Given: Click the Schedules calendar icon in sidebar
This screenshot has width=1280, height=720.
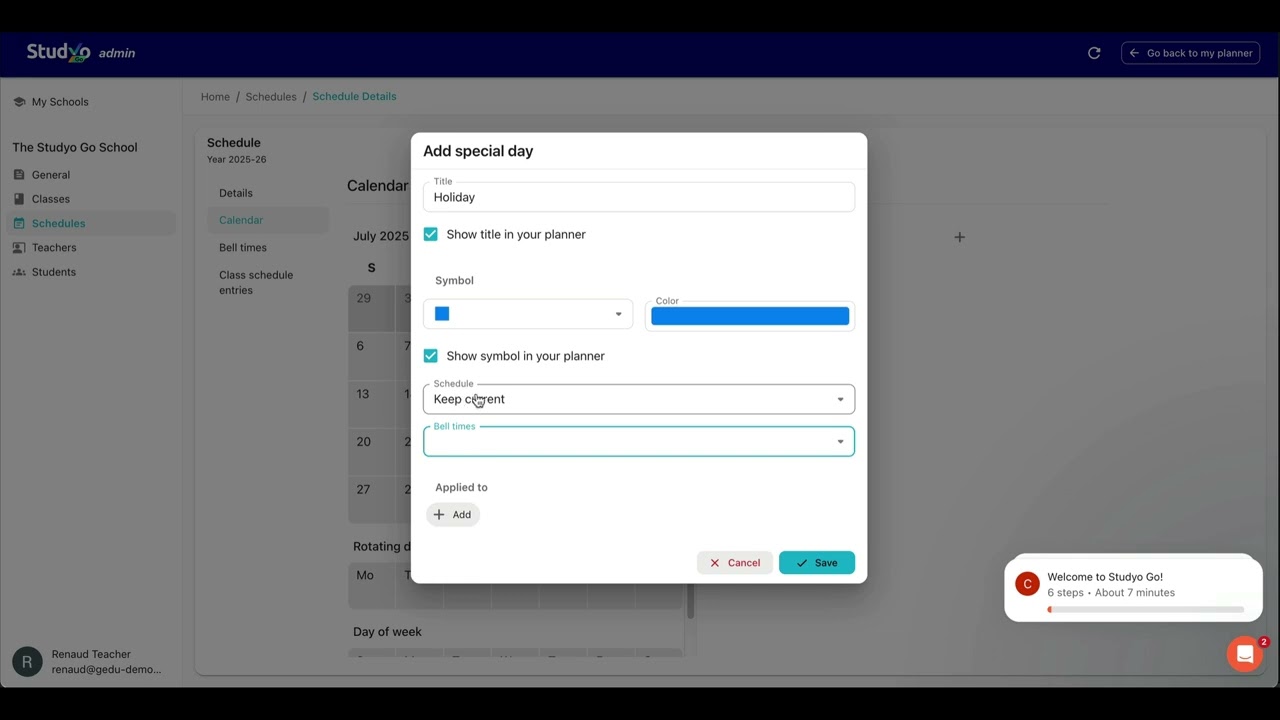Looking at the screenshot, I should pos(19,223).
